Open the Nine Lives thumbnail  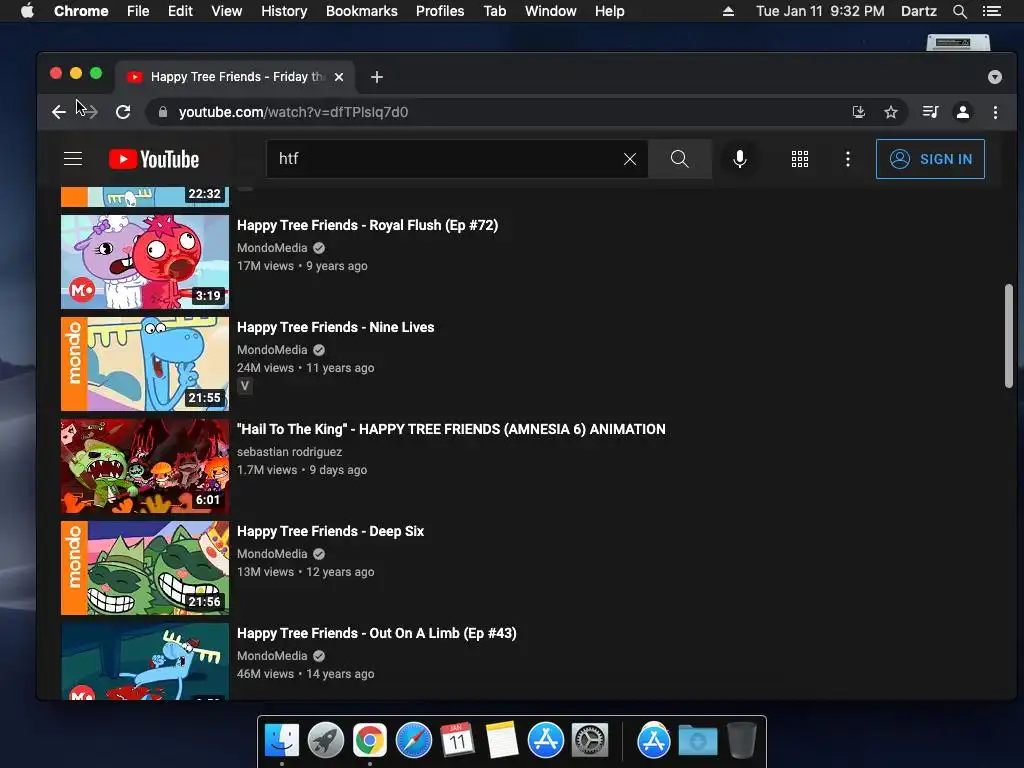145,364
